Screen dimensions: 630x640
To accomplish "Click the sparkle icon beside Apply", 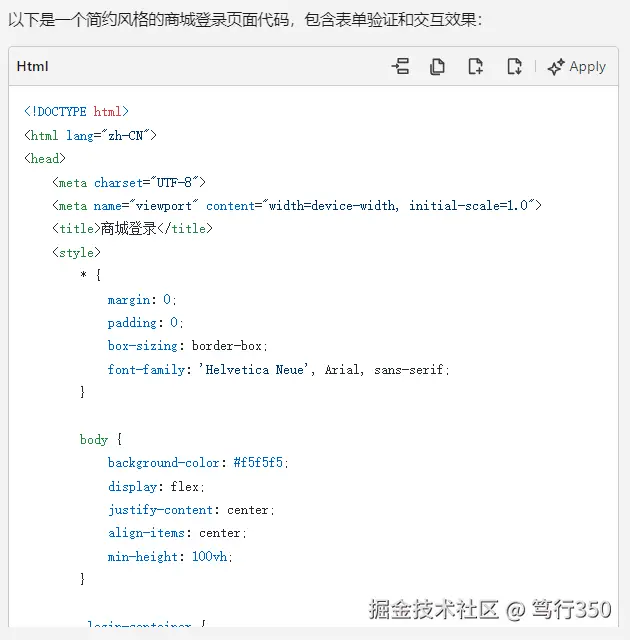I will tap(556, 67).
